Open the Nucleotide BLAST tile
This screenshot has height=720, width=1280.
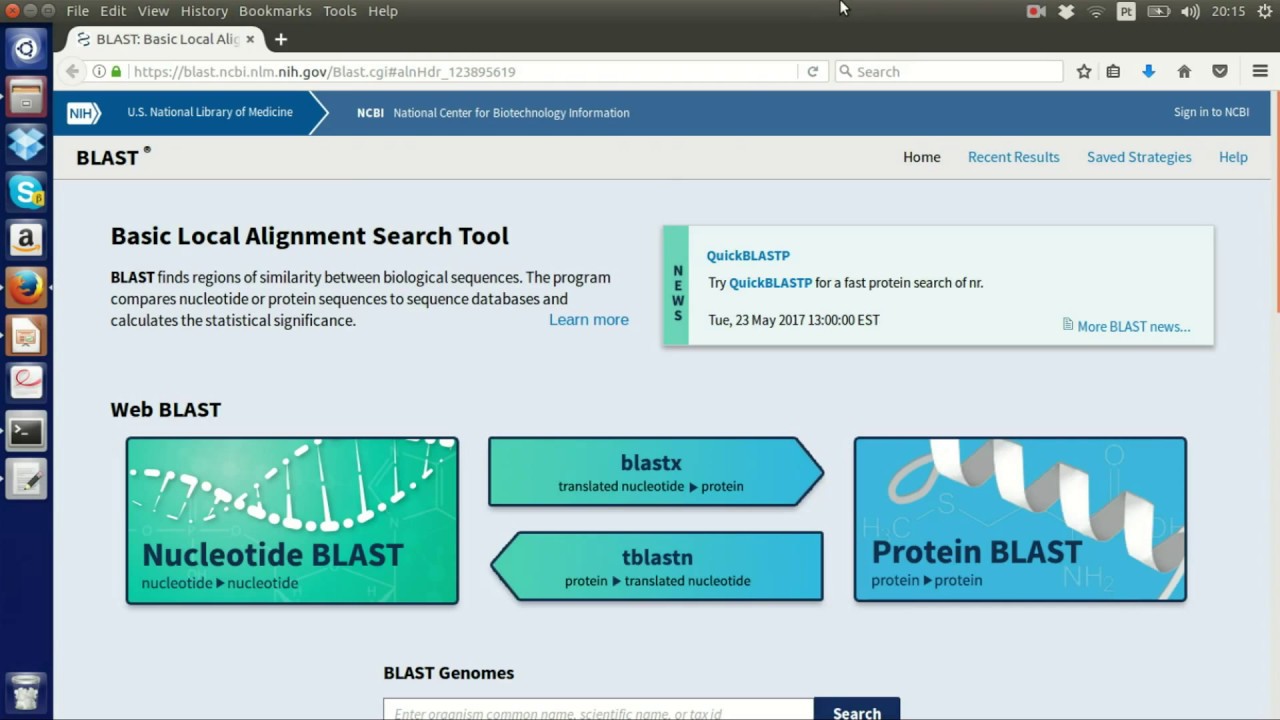click(292, 520)
